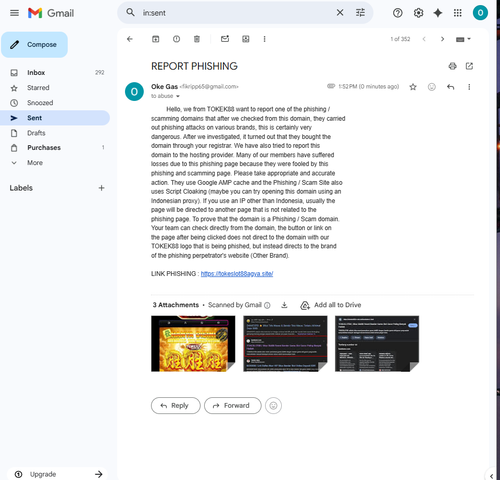Report spam on this email
500x480 pixels.
coord(176,39)
